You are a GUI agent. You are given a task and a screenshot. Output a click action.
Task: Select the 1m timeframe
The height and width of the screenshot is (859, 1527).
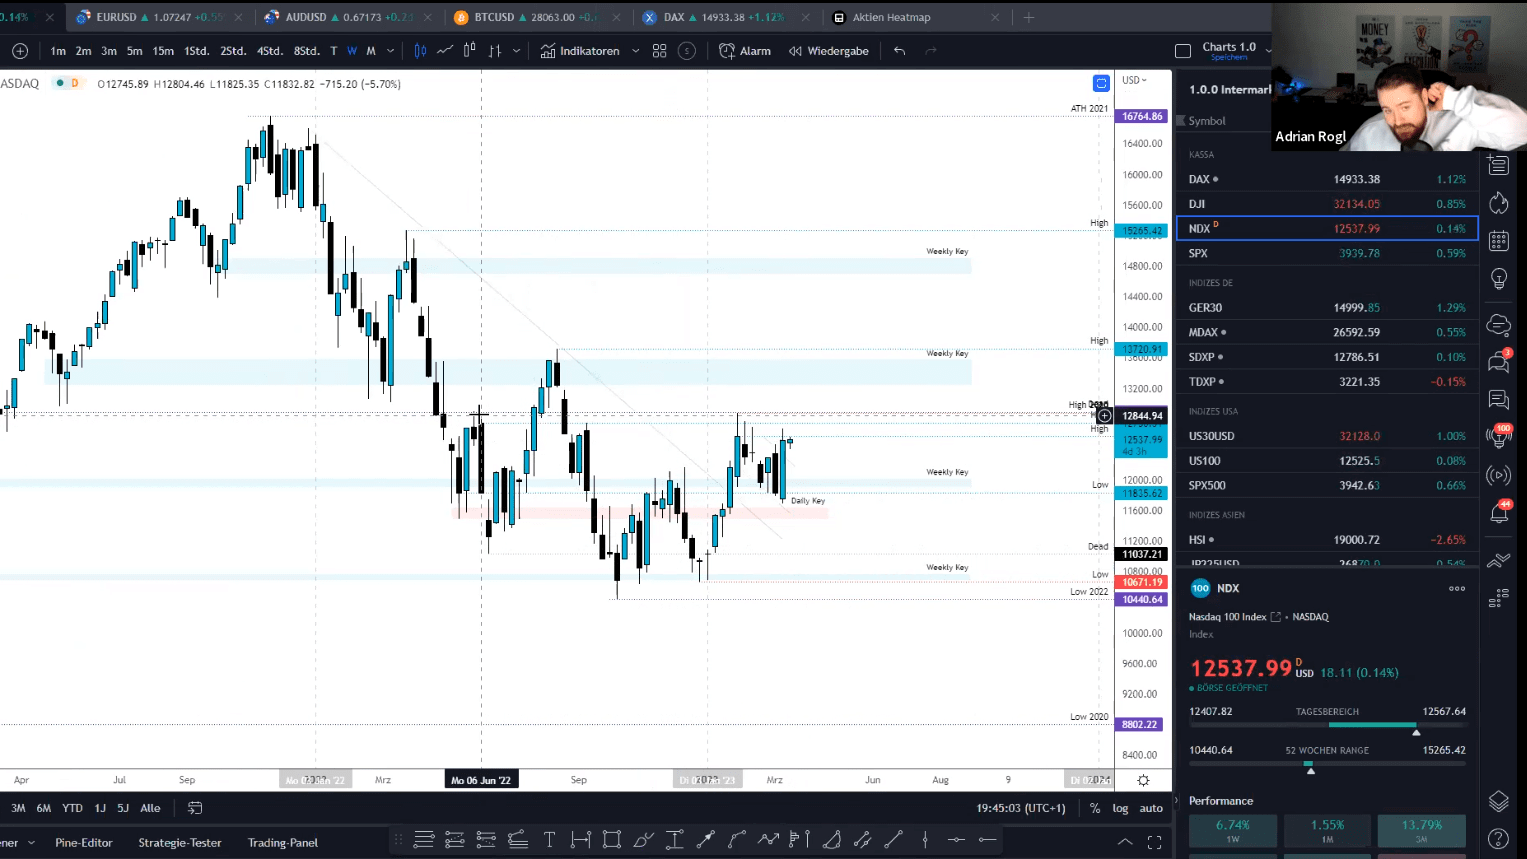click(58, 51)
